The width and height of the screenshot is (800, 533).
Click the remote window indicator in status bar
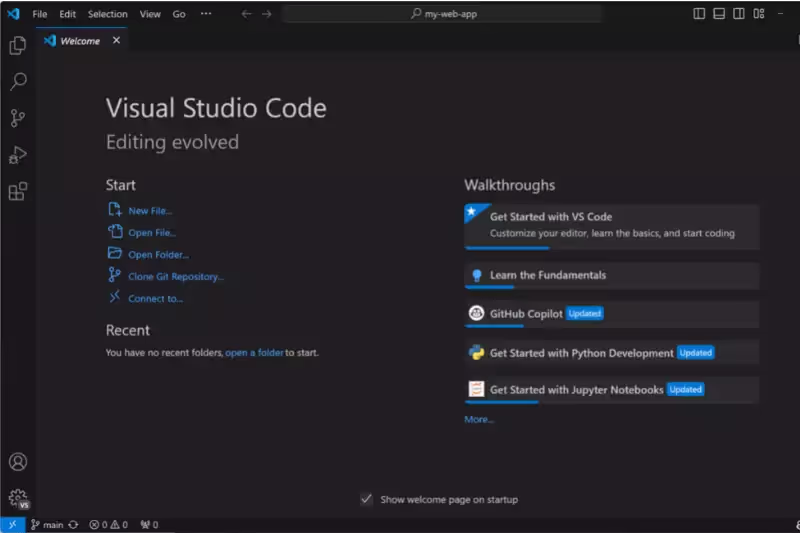[12, 524]
